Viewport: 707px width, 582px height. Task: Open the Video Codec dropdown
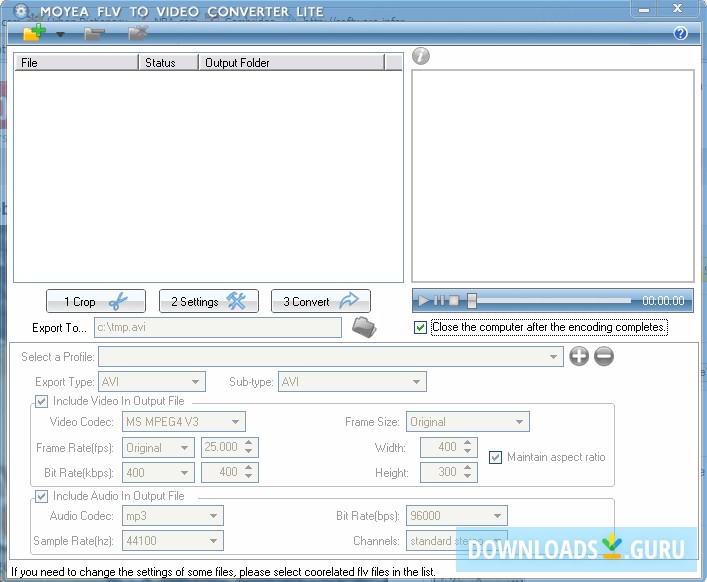point(184,422)
